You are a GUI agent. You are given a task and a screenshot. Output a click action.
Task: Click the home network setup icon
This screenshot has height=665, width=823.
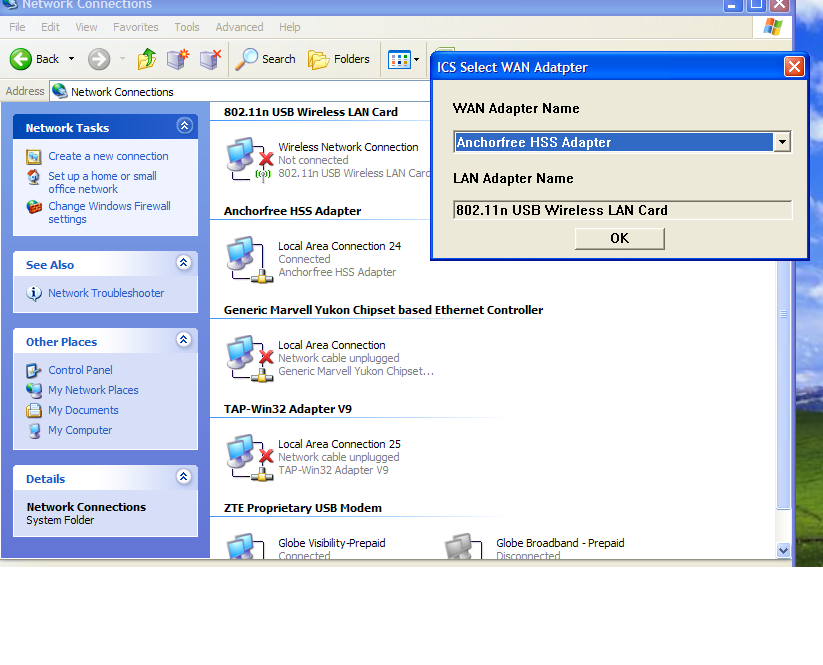point(34,177)
